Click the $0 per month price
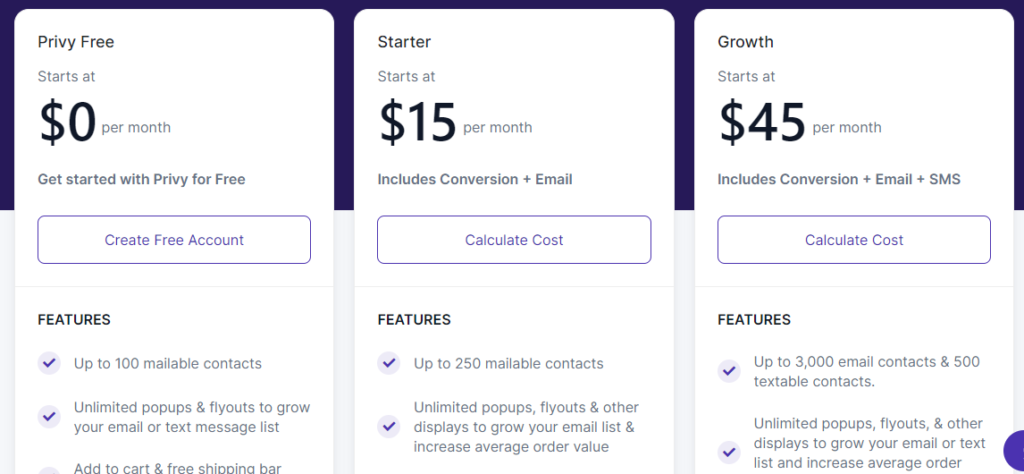The height and width of the screenshot is (474, 1024). (x=104, y=123)
